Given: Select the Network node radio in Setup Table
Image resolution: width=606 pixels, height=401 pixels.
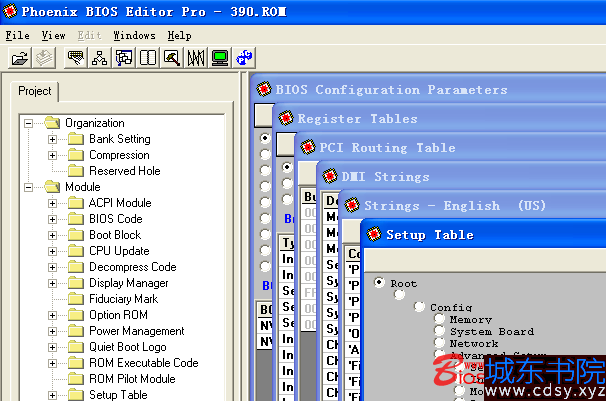Looking at the screenshot, I should pyautogui.click(x=439, y=343).
